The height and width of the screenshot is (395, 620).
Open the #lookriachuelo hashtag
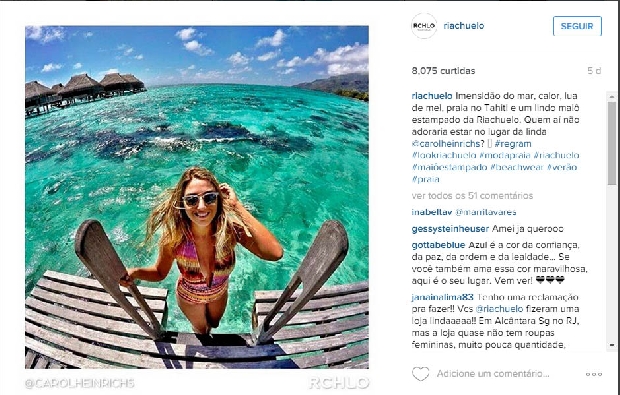click(444, 155)
